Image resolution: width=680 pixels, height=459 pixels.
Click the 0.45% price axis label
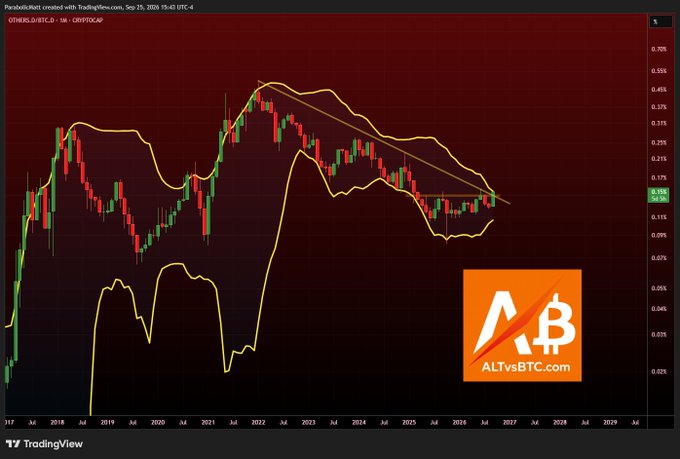coord(659,90)
